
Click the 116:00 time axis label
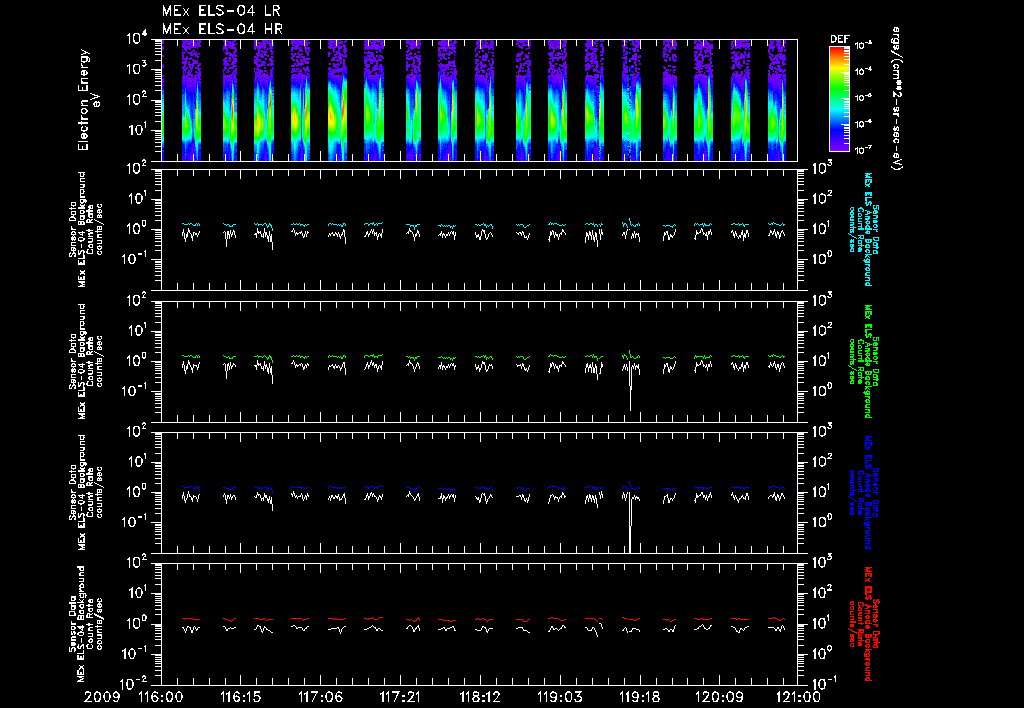pyautogui.click(x=161, y=698)
